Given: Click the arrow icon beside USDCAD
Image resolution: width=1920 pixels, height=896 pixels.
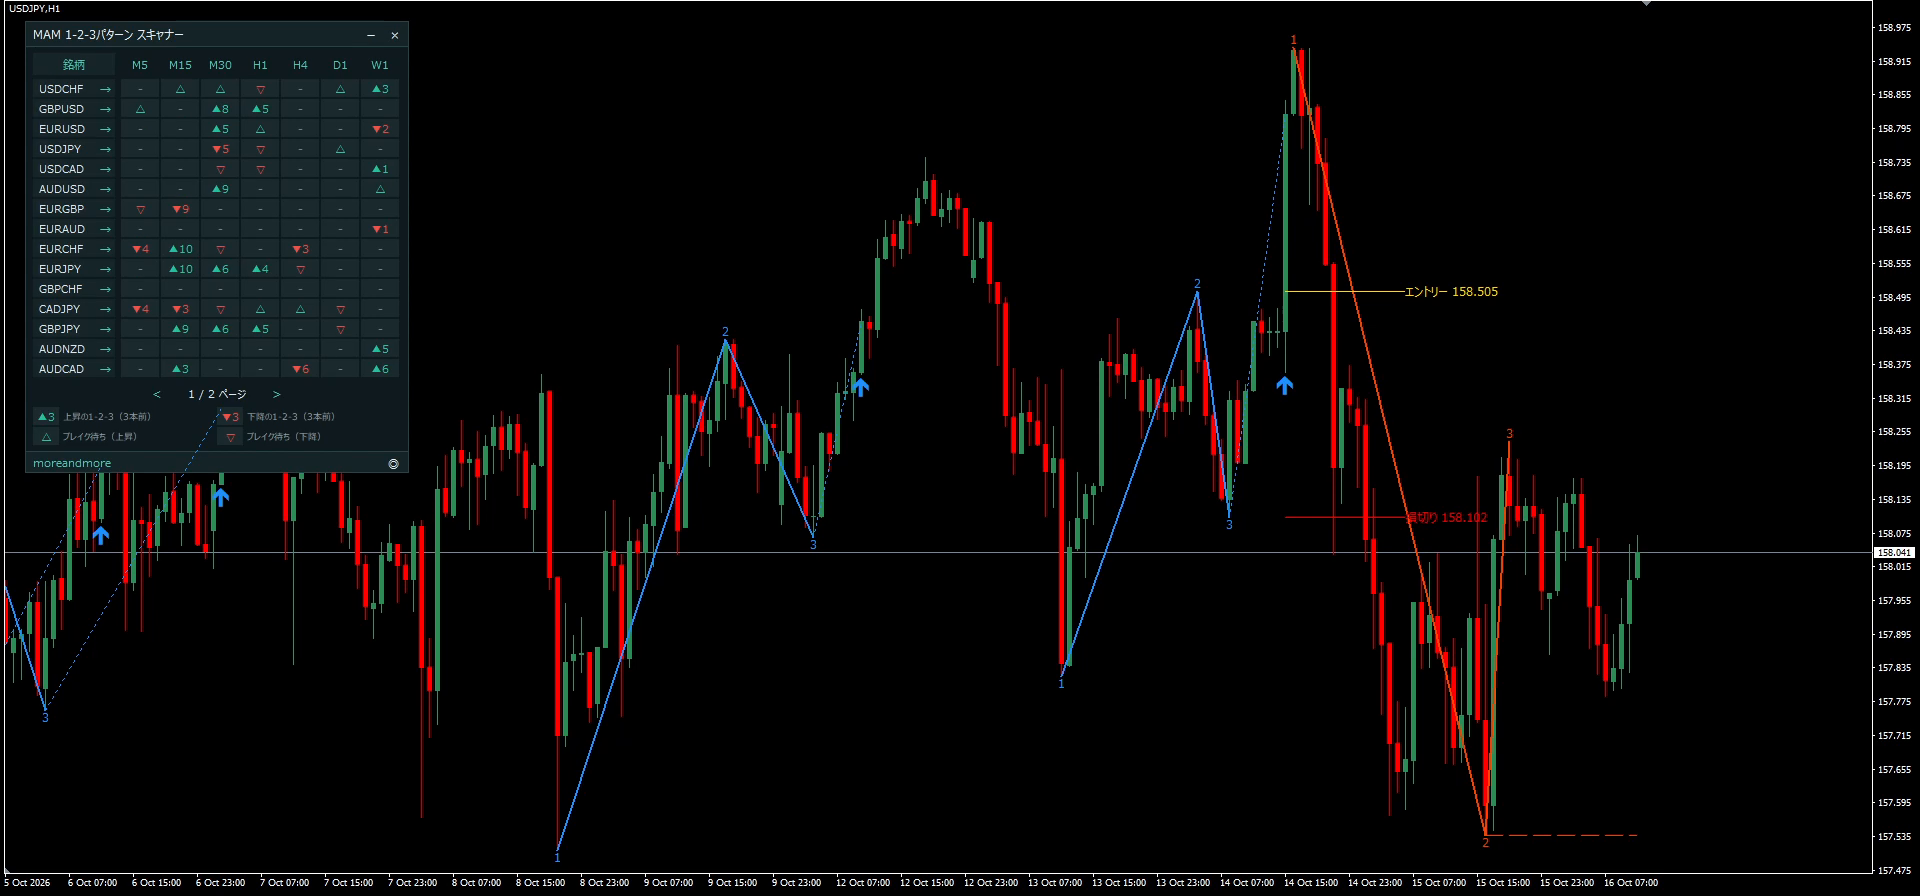Looking at the screenshot, I should pos(105,169).
